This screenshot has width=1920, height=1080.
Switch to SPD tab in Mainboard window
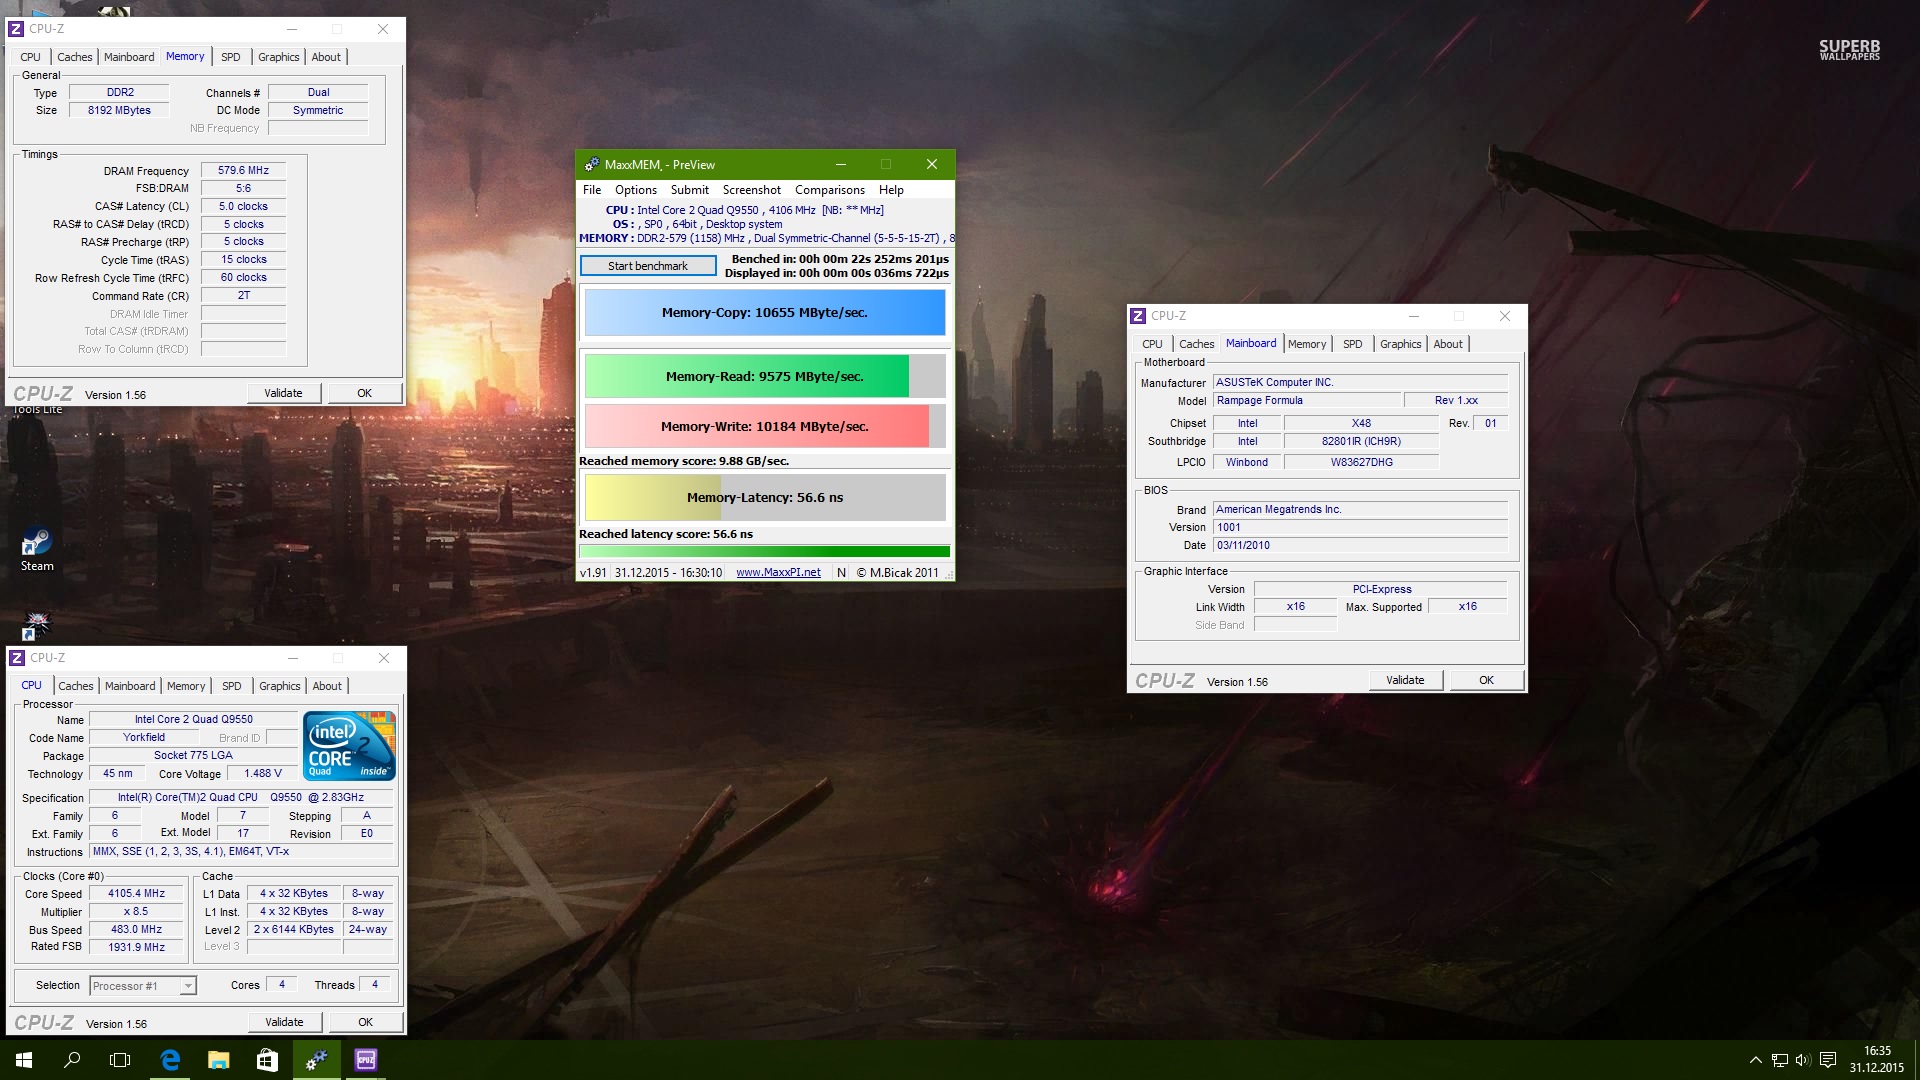pyautogui.click(x=1352, y=344)
